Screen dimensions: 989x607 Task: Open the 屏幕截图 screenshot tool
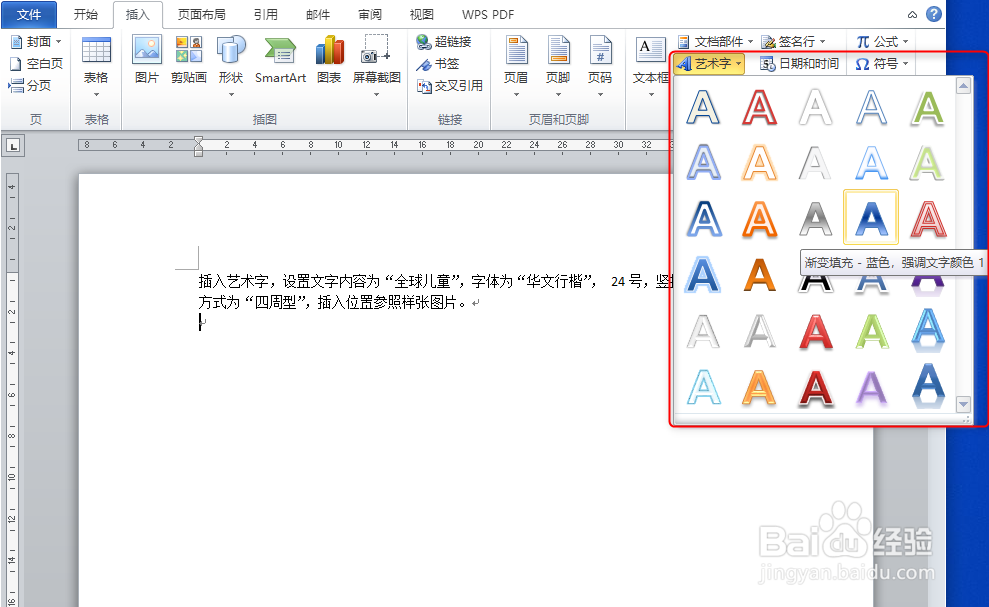pos(379,60)
